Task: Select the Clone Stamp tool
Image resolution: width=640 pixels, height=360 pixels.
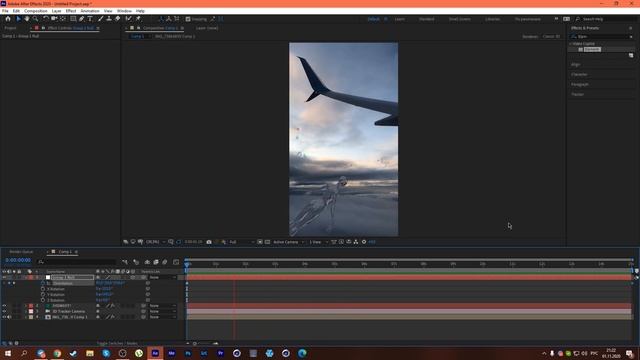Action: pos(109,19)
